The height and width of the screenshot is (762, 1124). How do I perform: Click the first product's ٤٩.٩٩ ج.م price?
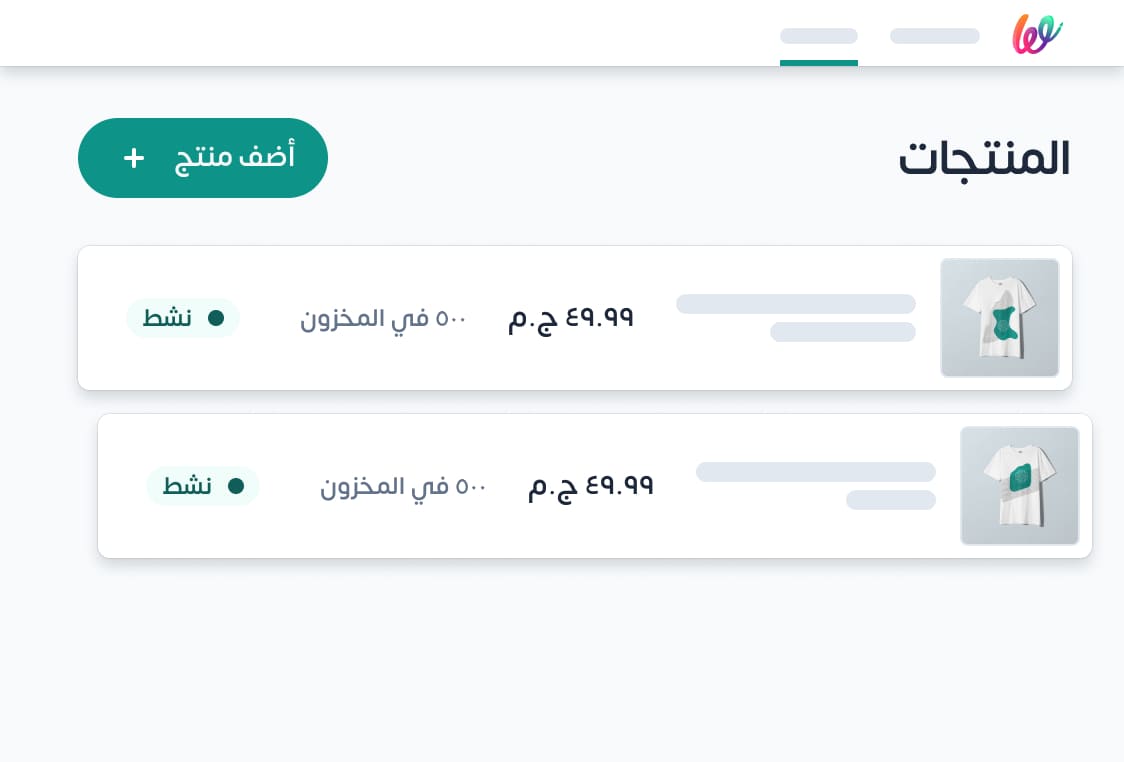[571, 318]
